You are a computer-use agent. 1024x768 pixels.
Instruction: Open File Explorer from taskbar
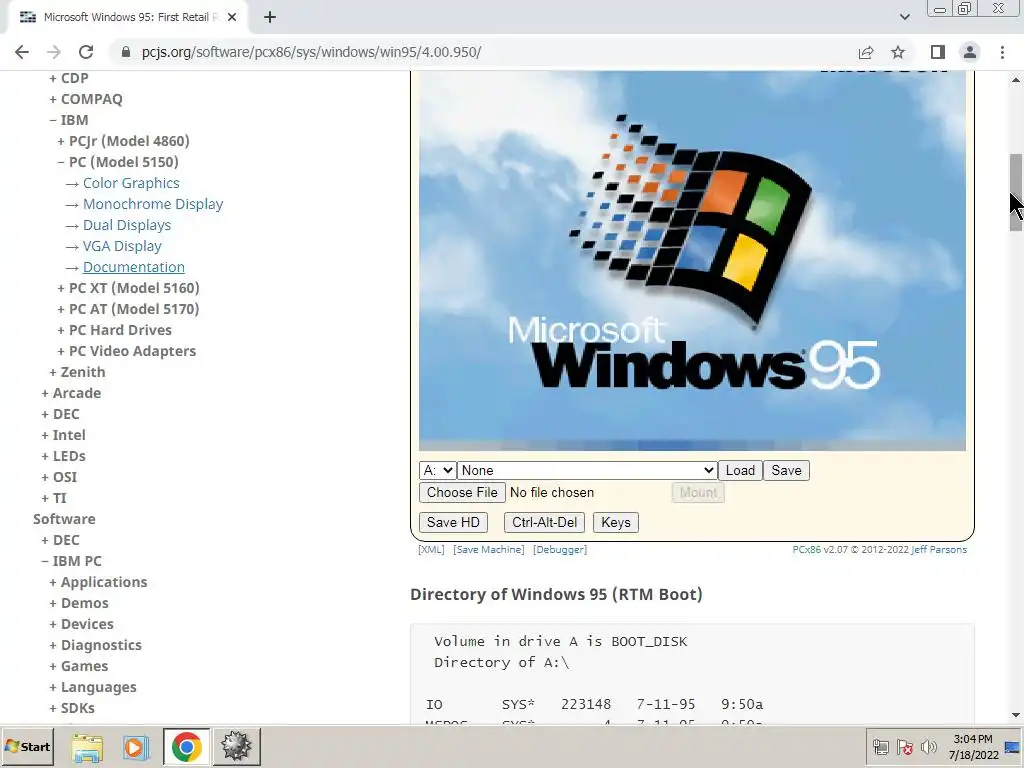(87, 747)
